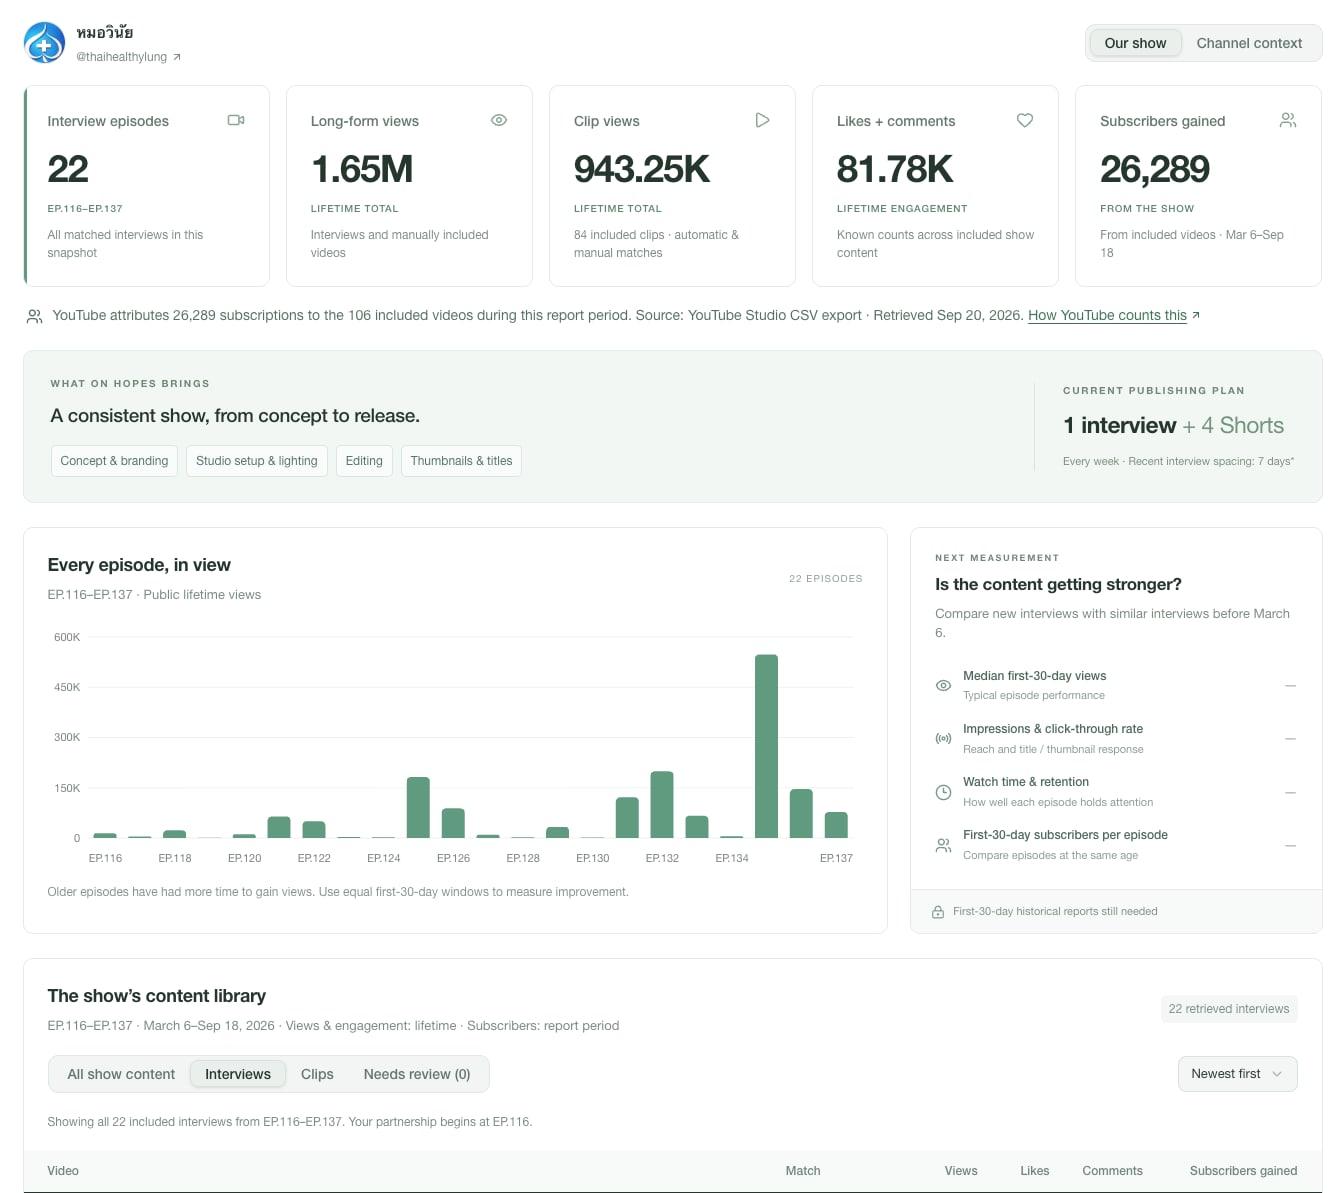Click the broadcast icon beside Impressions & click-through rate
Image resolution: width=1343 pixels, height=1193 pixels.
pyautogui.click(x=943, y=738)
